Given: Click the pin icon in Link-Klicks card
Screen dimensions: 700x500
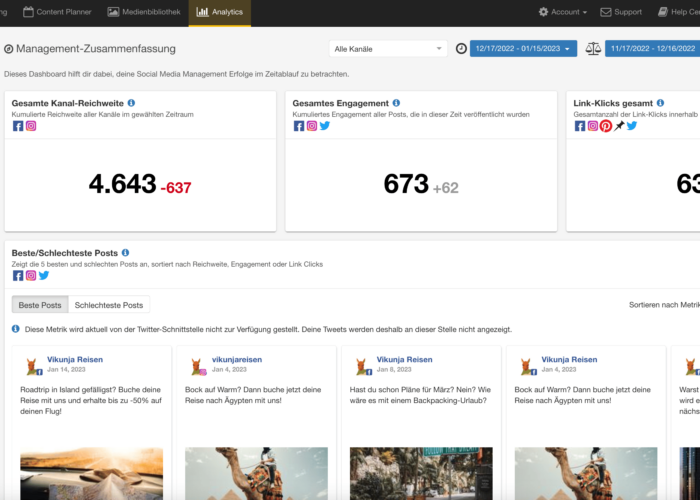Looking at the screenshot, I should pyautogui.click(x=619, y=126).
